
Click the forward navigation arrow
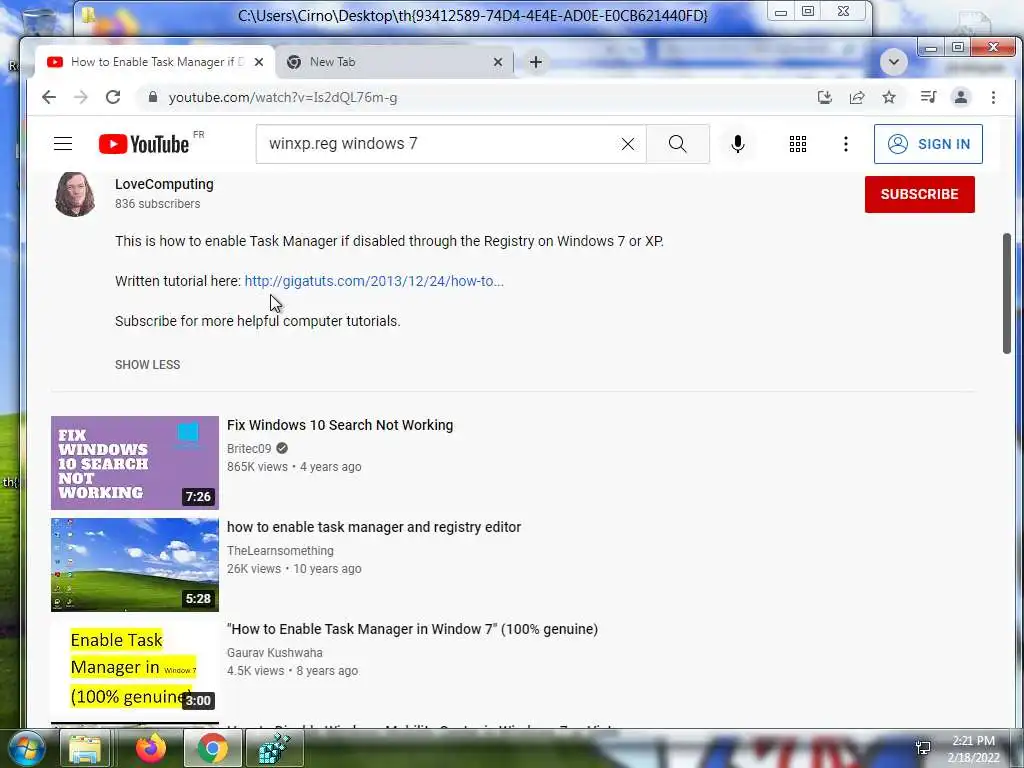[x=81, y=97]
